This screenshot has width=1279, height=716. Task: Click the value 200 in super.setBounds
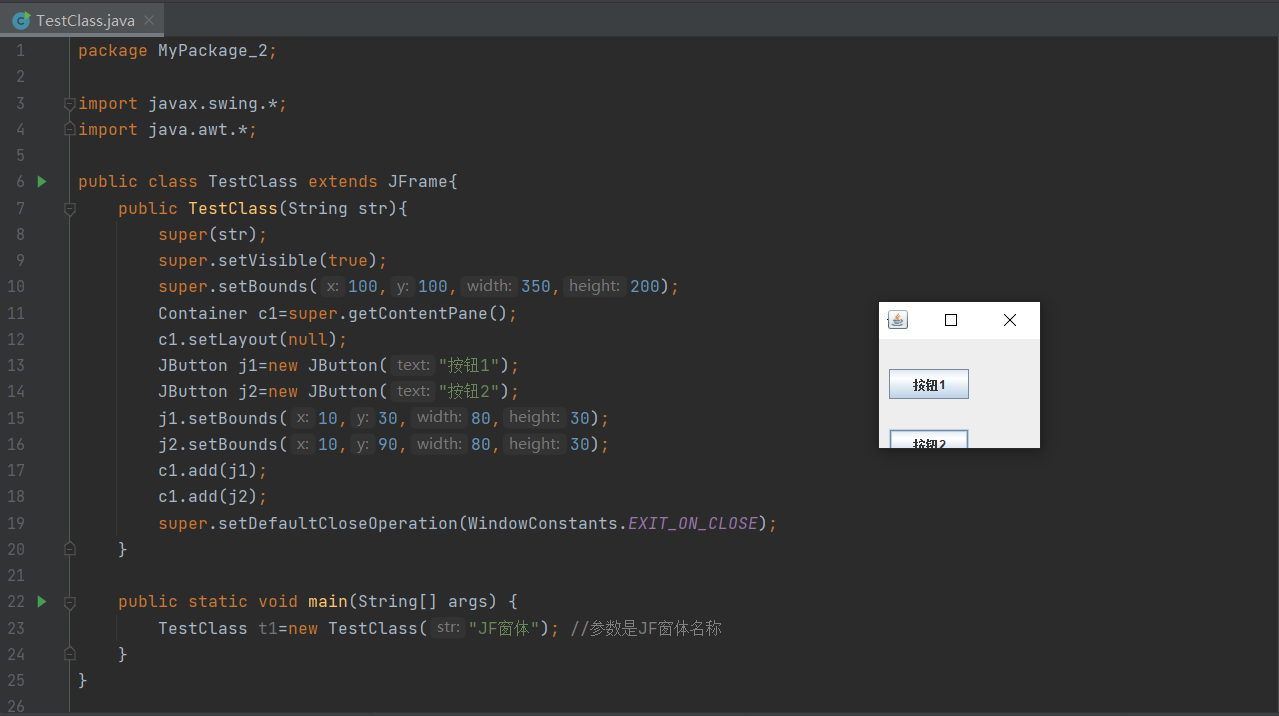pyautogui.click(x=645, y=286)
